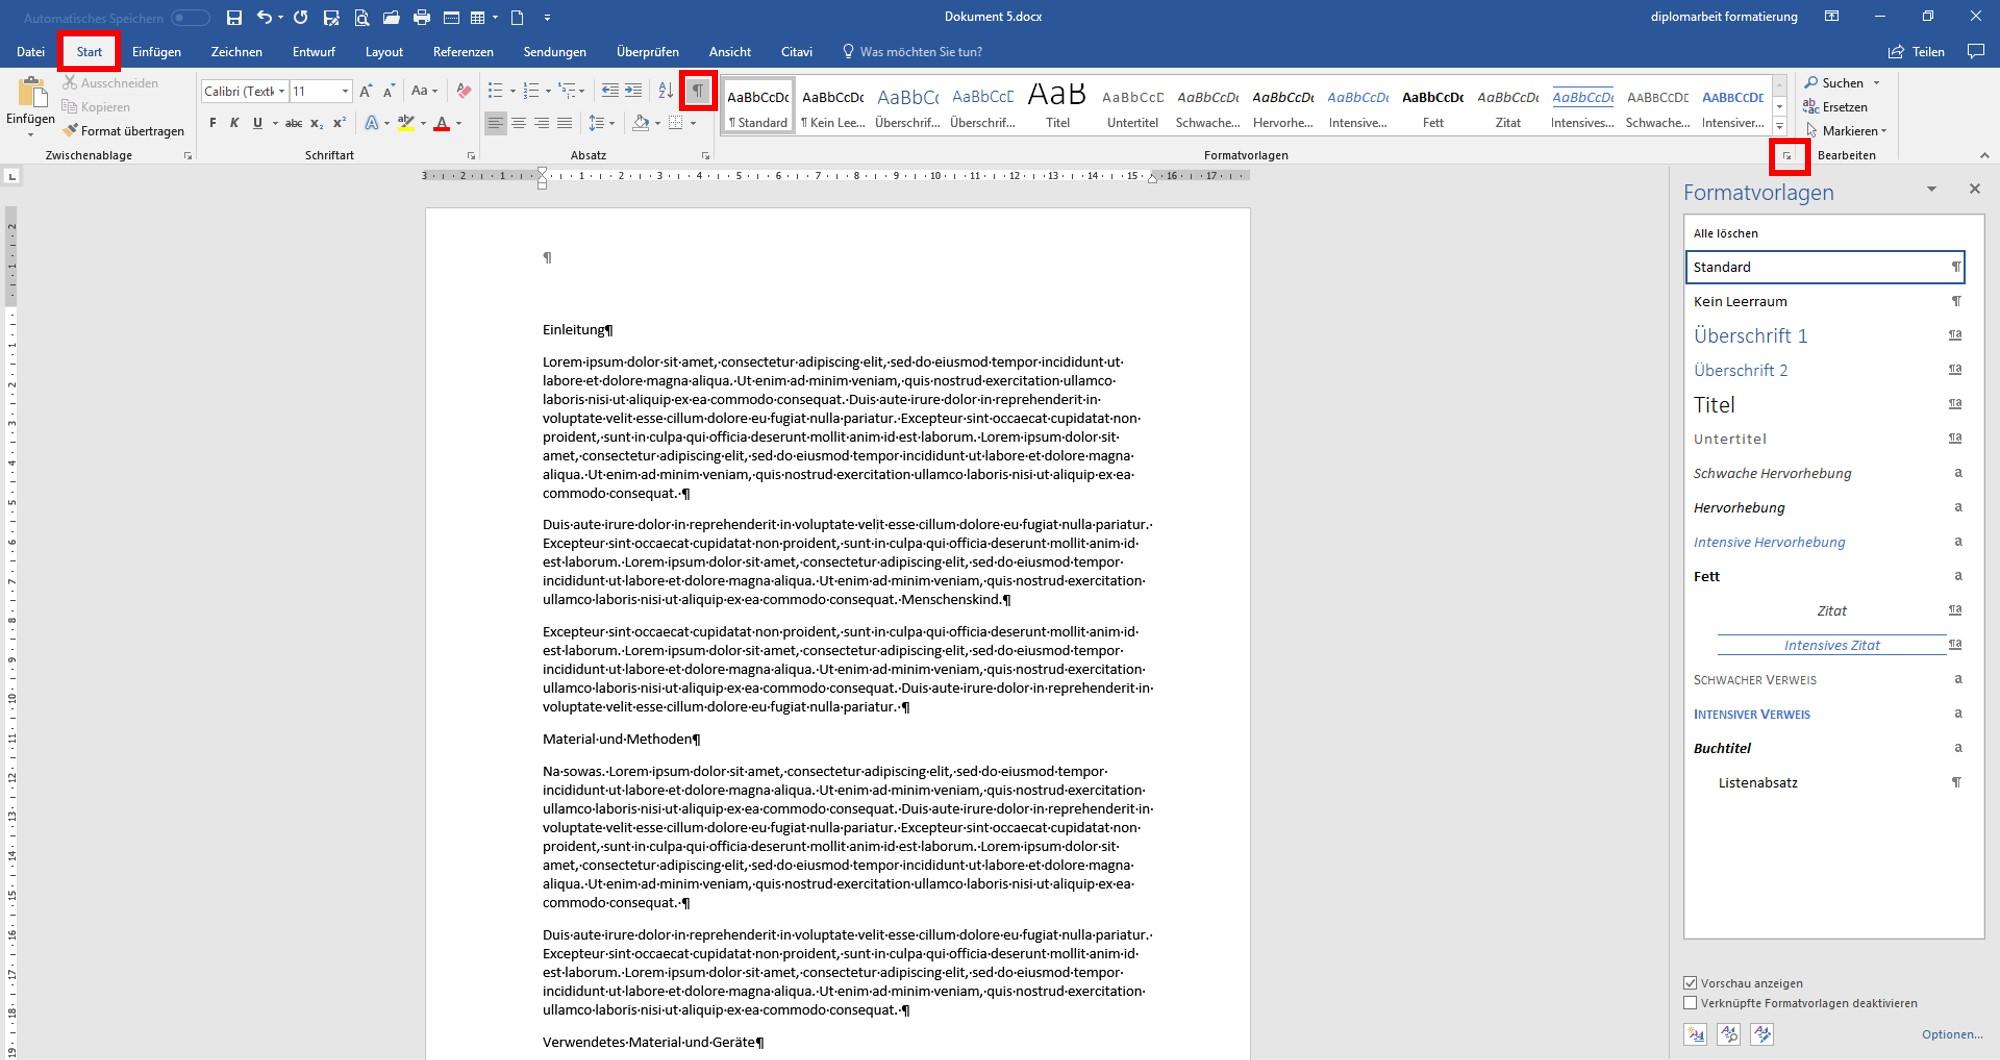
Task: Center align the paragraph
Action: [519, 123]
